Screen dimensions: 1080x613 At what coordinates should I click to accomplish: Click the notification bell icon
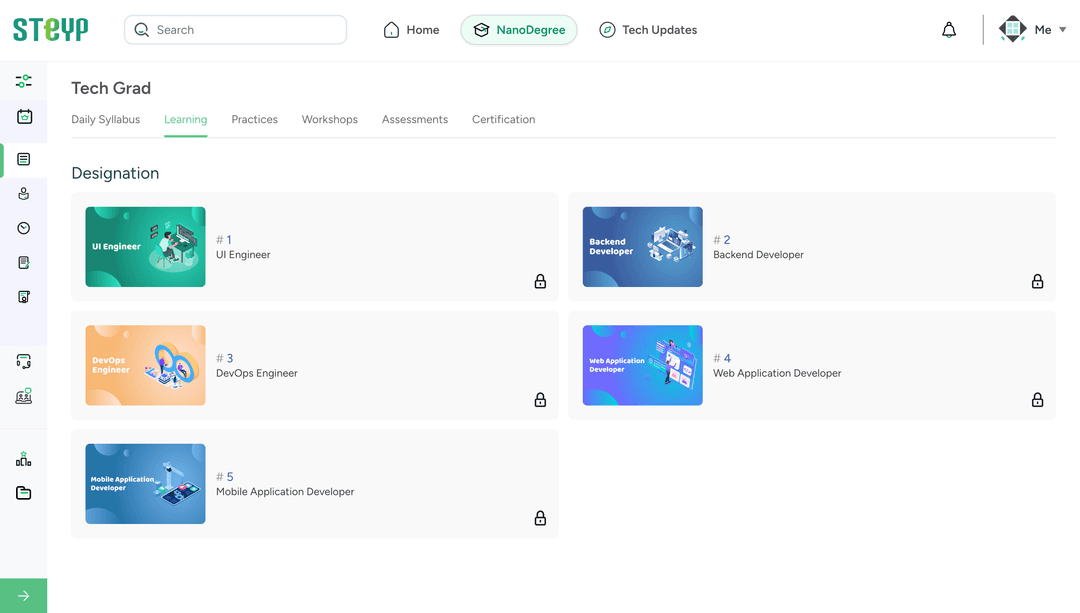(x=949, y=30)
